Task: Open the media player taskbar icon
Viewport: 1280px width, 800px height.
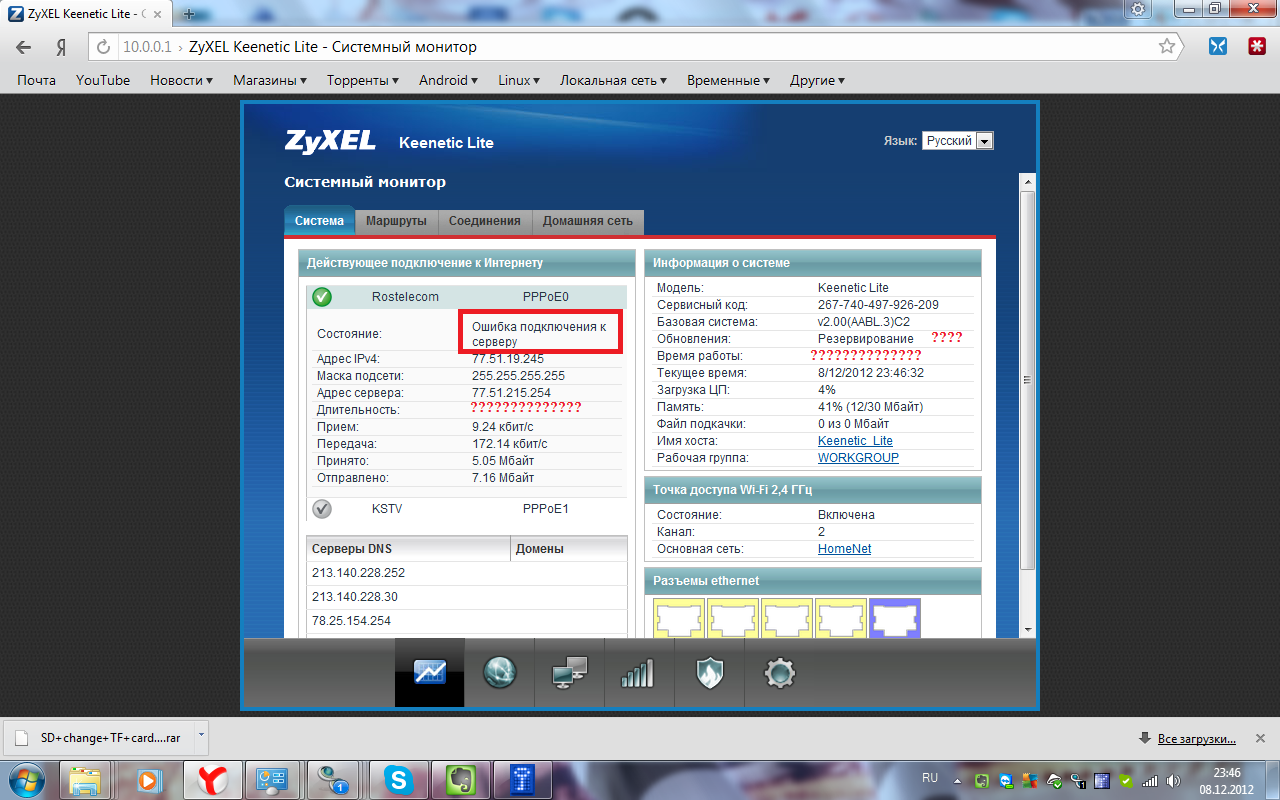Action: tap(149, 779)
